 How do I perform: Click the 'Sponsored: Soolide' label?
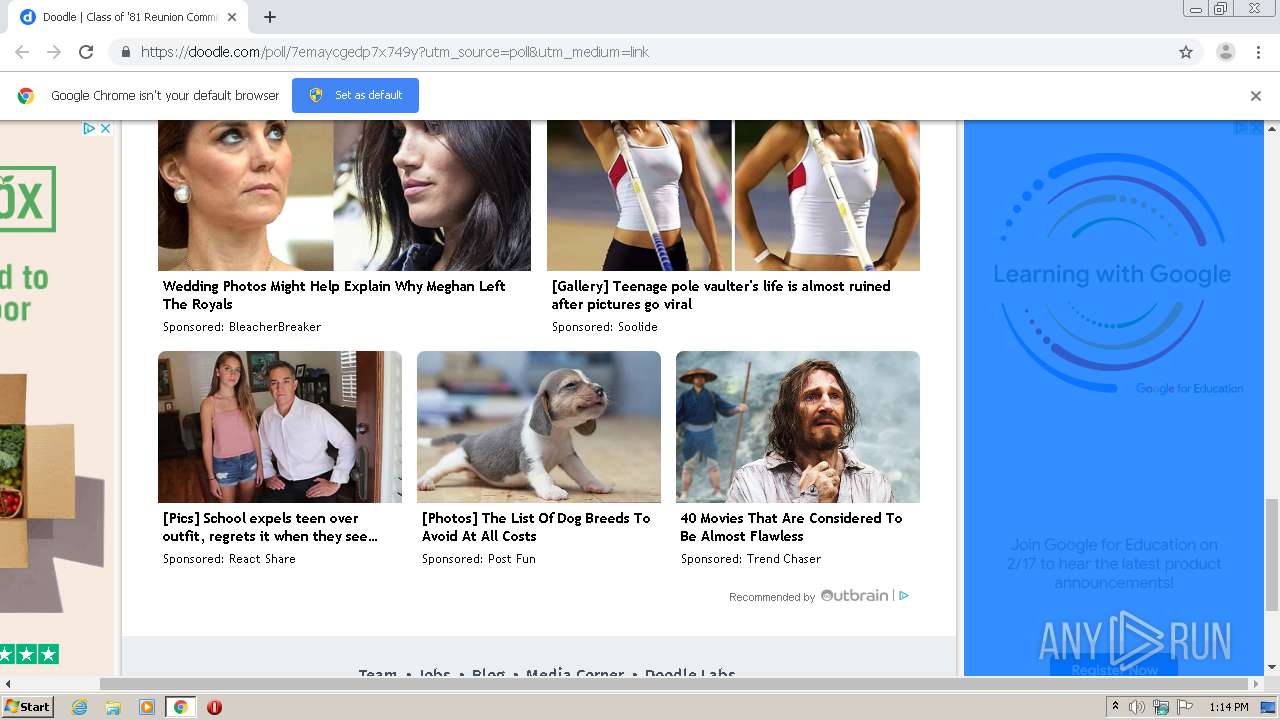(x=605, y=327)
